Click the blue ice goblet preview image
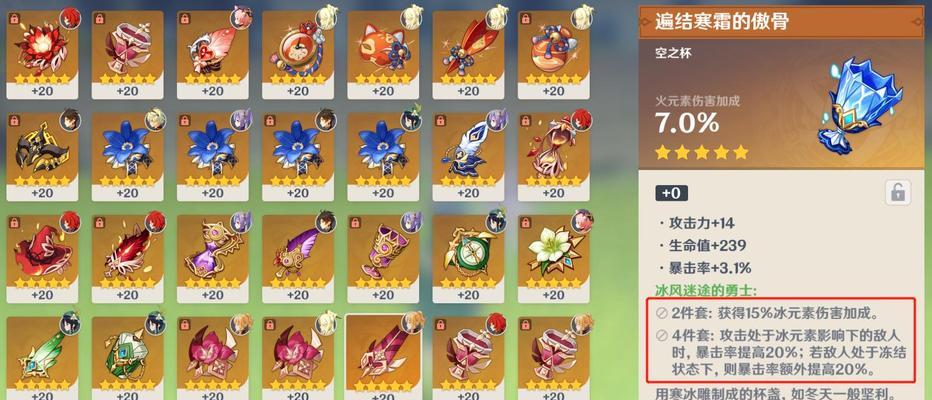Screen dimensions: 932x400 (859, 105)
